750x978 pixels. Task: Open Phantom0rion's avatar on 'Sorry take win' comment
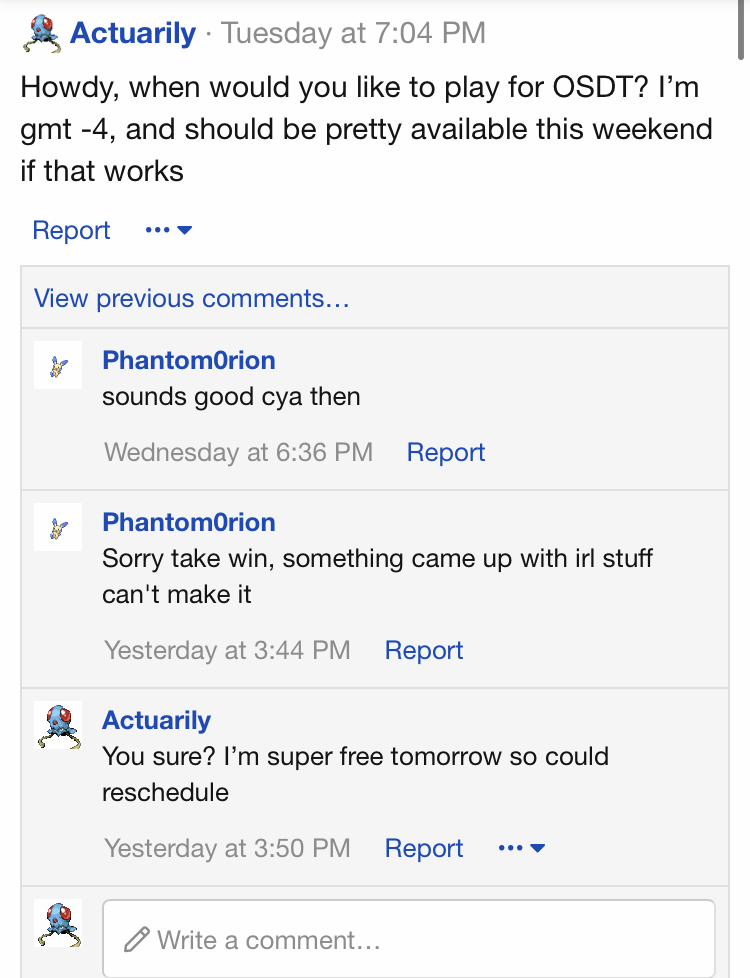[x=57, y=527]
